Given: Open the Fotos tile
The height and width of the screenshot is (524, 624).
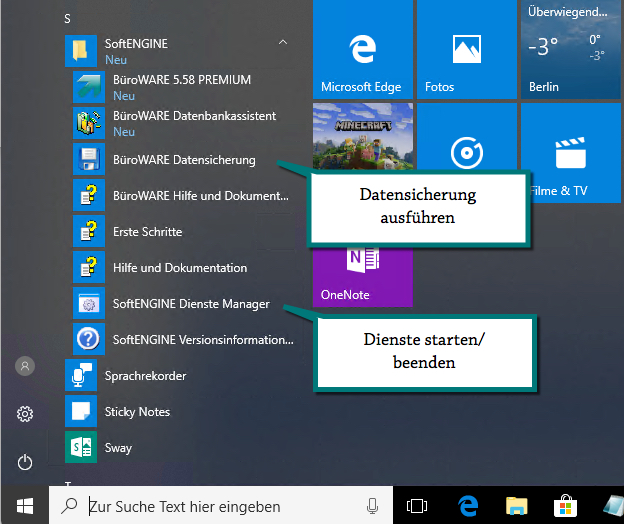Looking at the screenshot, I should [465, 50].
